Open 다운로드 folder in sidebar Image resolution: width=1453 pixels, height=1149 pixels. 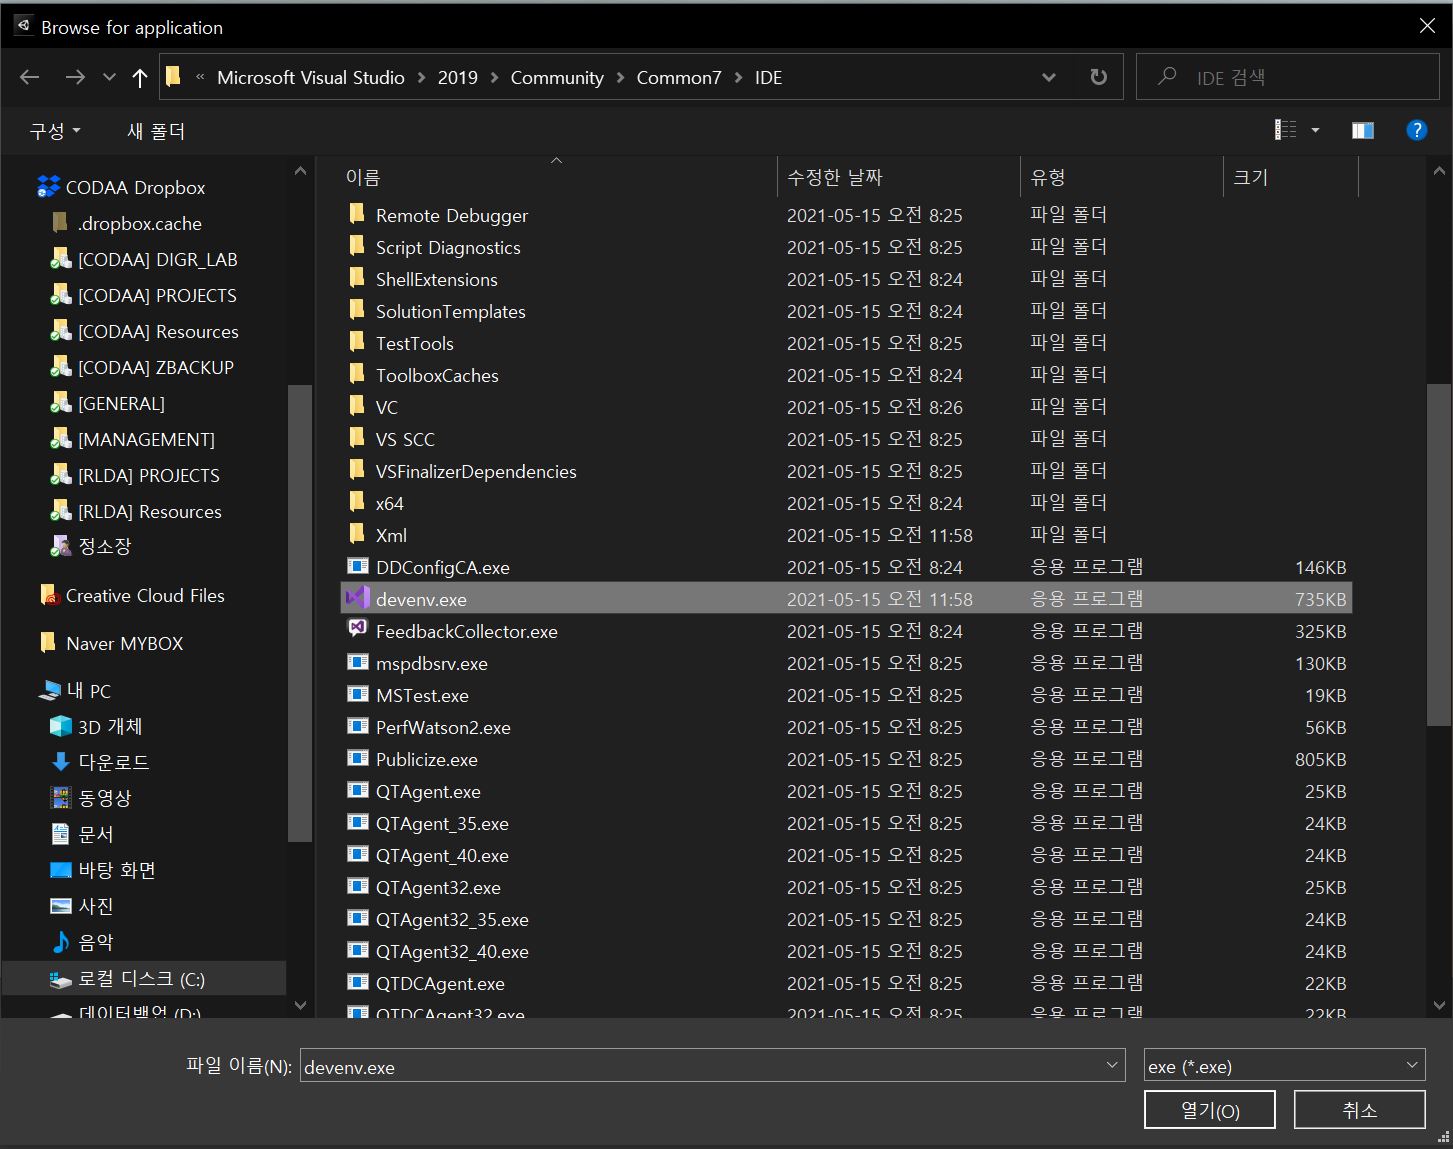(113, 762)
